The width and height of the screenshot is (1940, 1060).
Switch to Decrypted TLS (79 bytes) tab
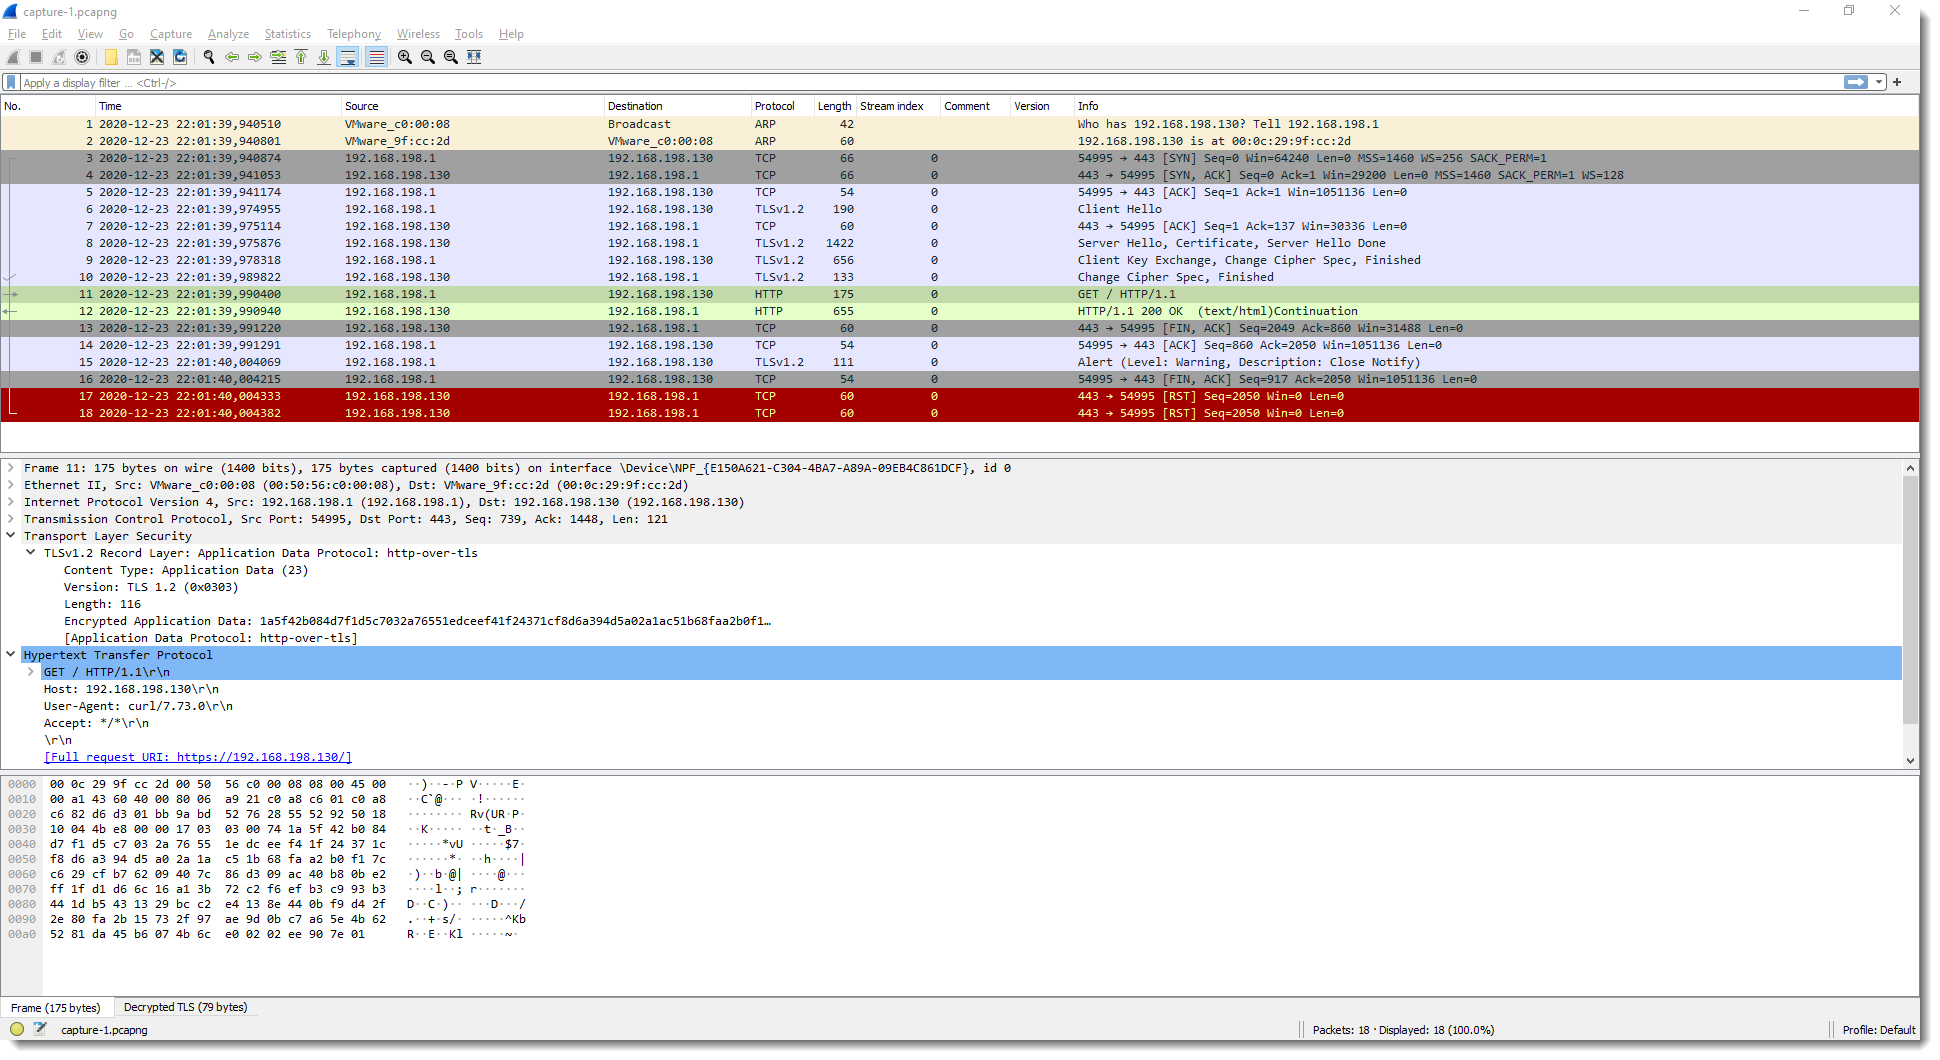185,1007
